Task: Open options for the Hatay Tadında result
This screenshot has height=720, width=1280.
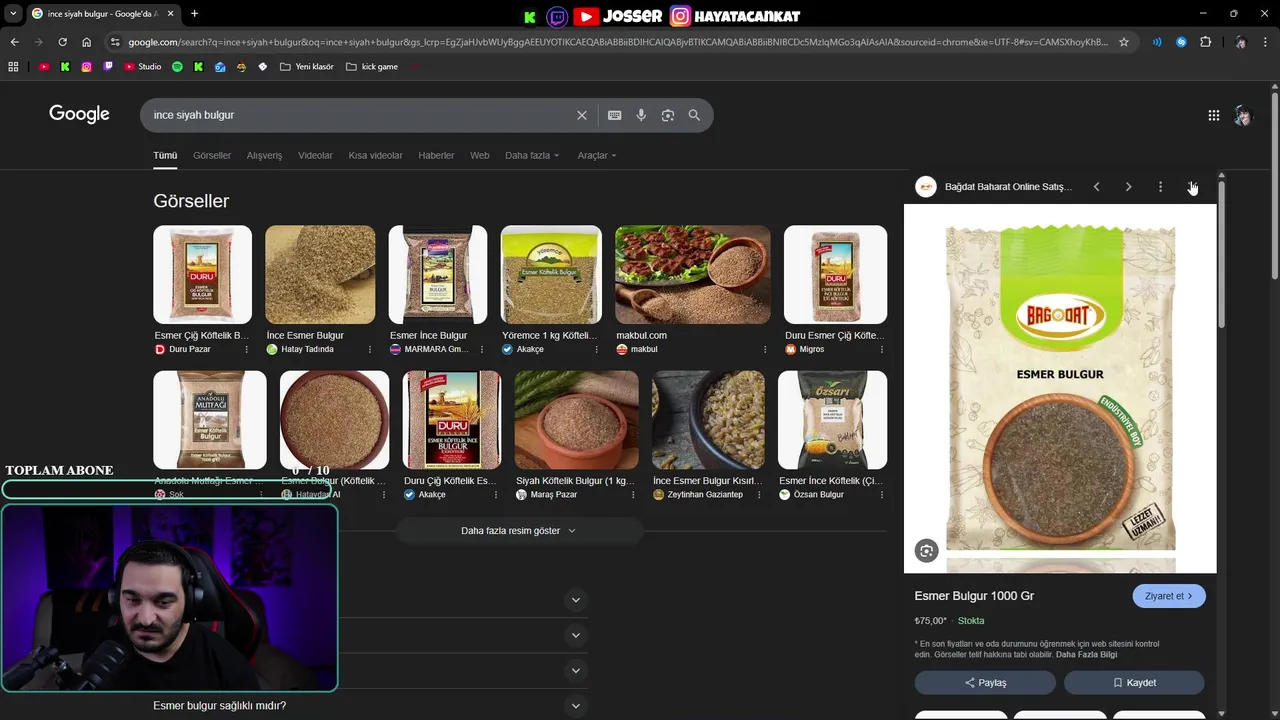Action: coord(370,350)
